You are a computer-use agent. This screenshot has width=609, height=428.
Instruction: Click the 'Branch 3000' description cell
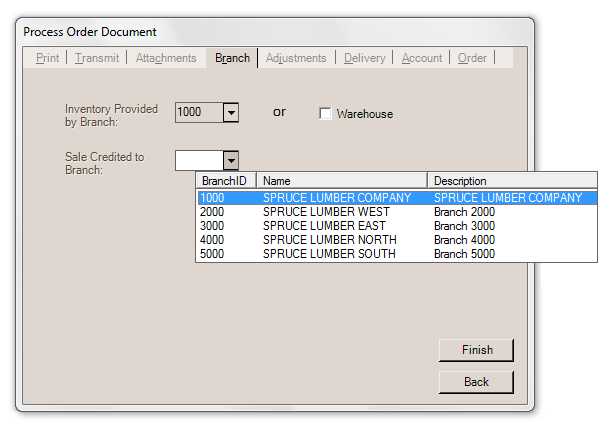[x=465, y=226]
